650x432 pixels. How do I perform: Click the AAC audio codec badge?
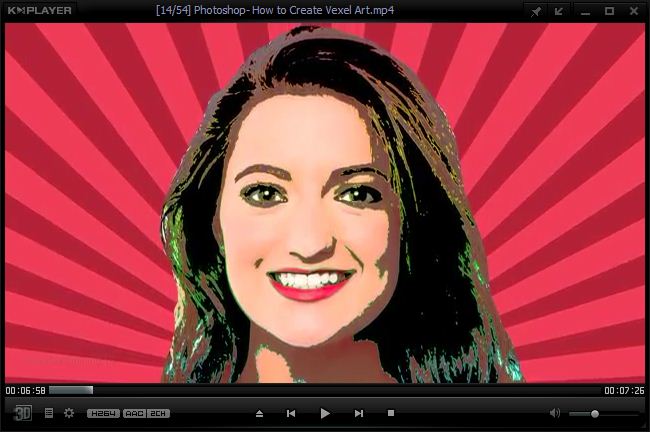click(x=134, y=413)
